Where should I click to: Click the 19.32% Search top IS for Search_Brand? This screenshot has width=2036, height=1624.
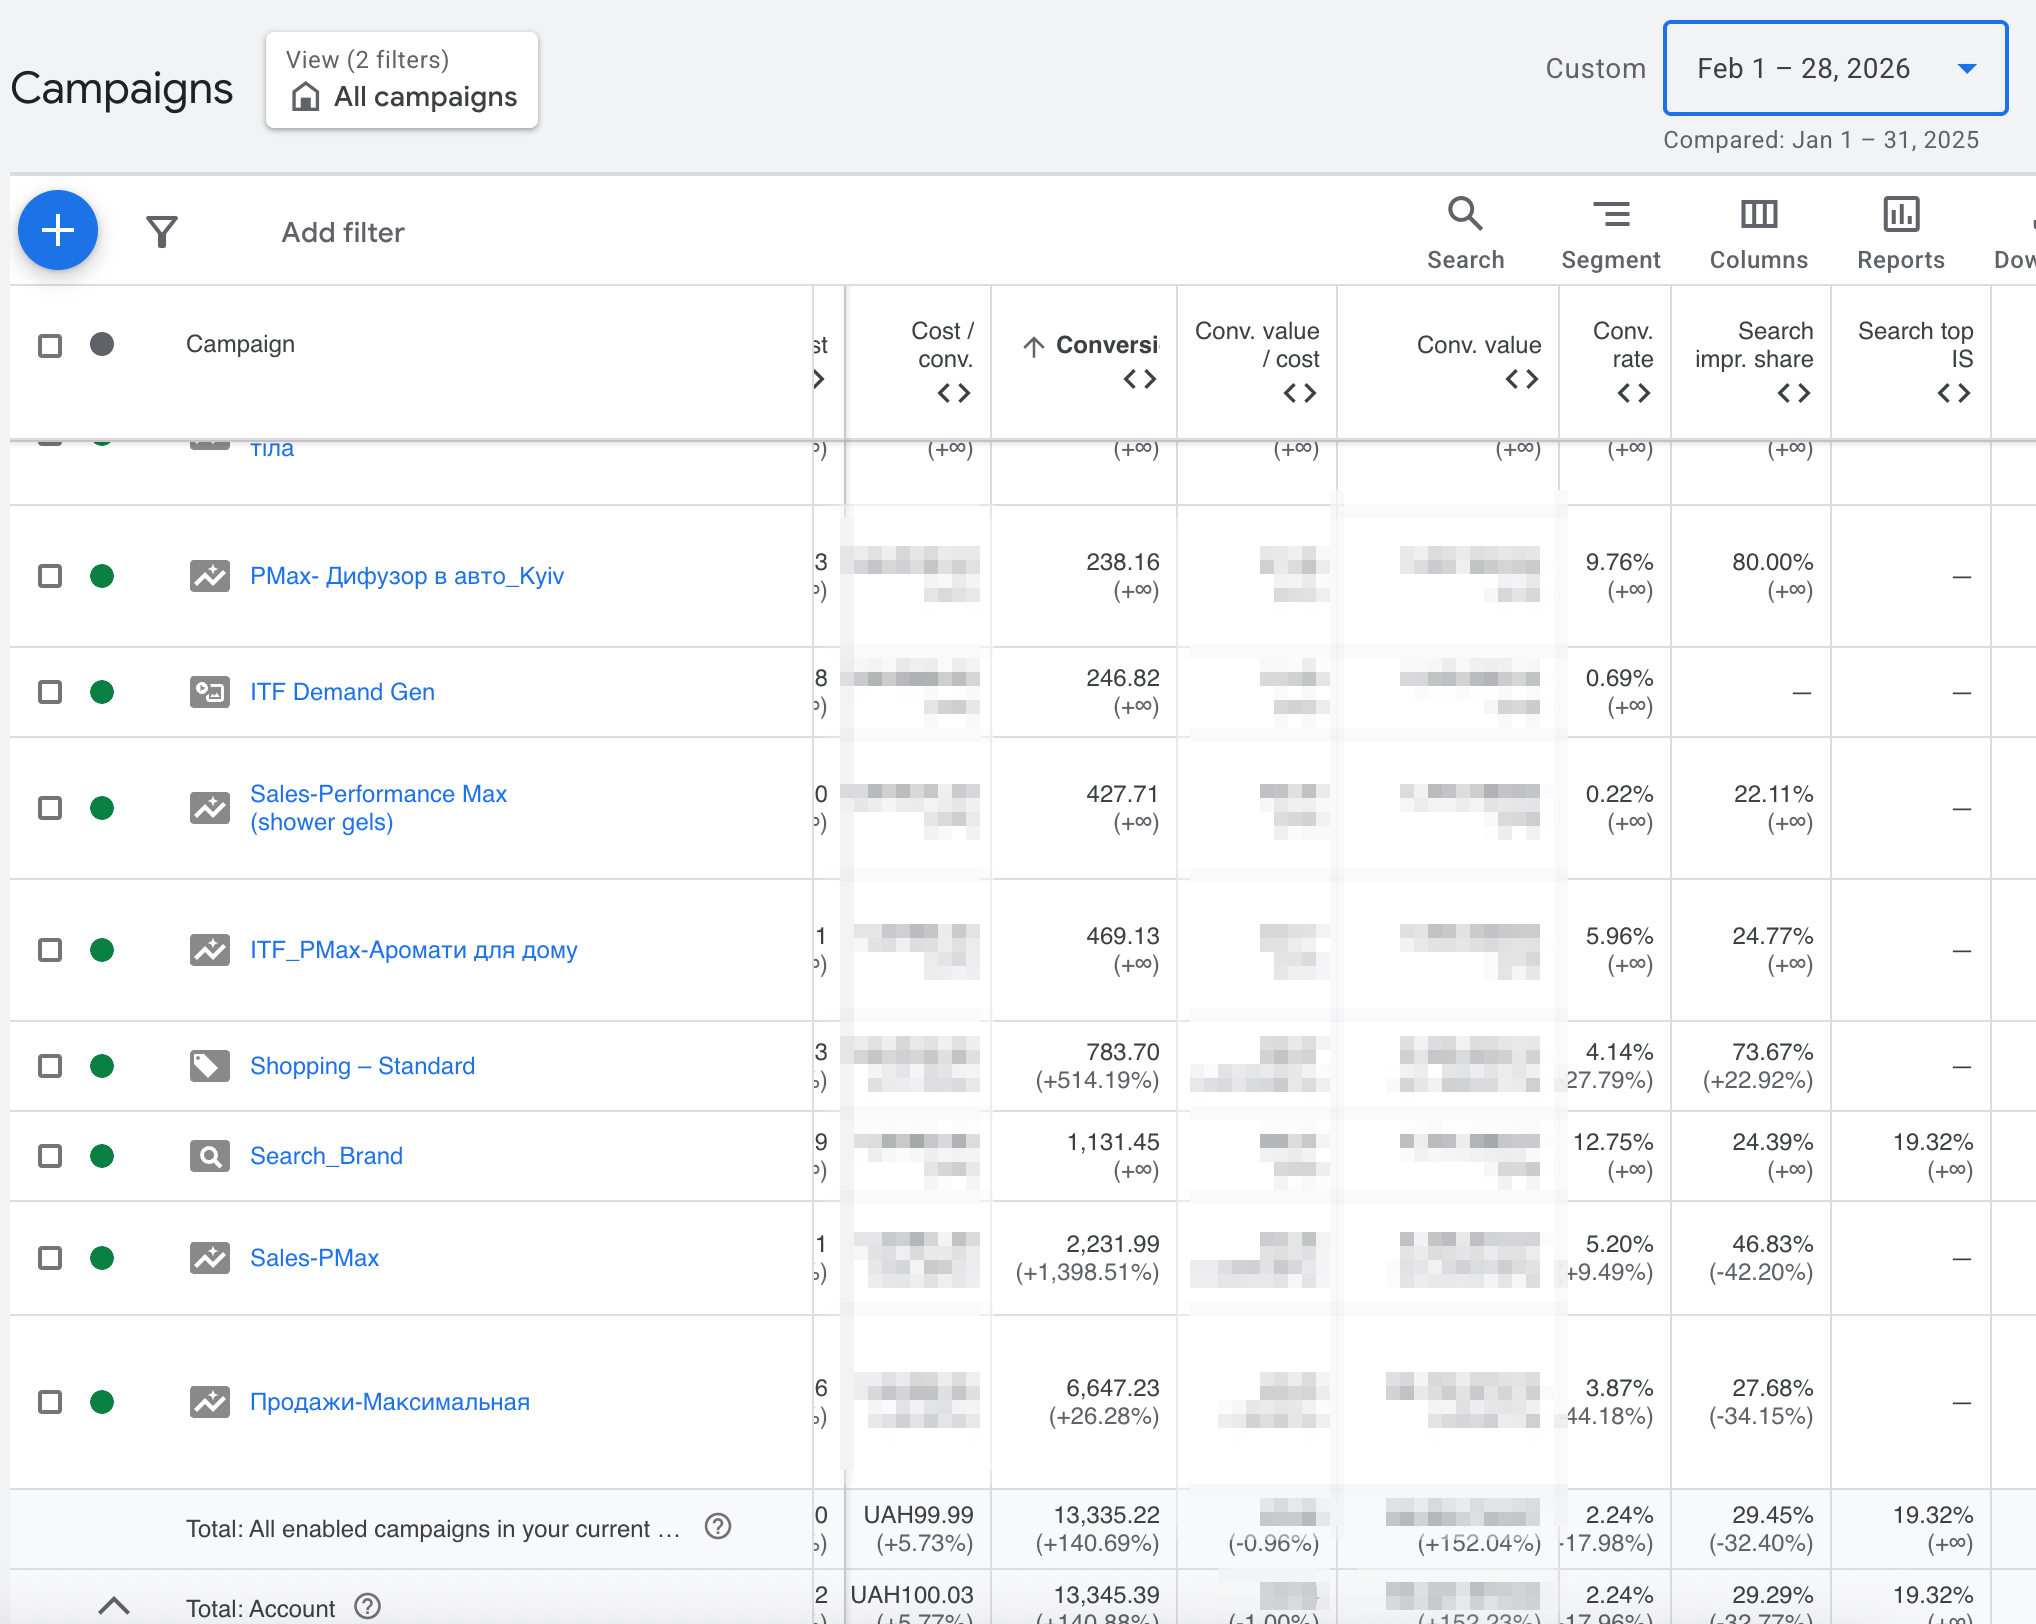tap(1932, 1142)
